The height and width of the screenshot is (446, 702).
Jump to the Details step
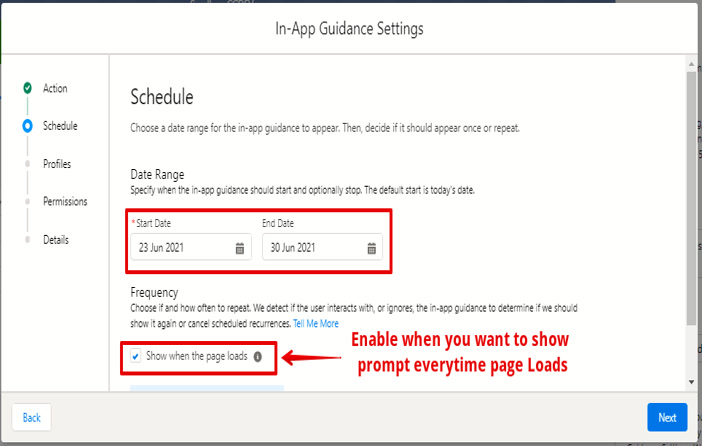56,240
